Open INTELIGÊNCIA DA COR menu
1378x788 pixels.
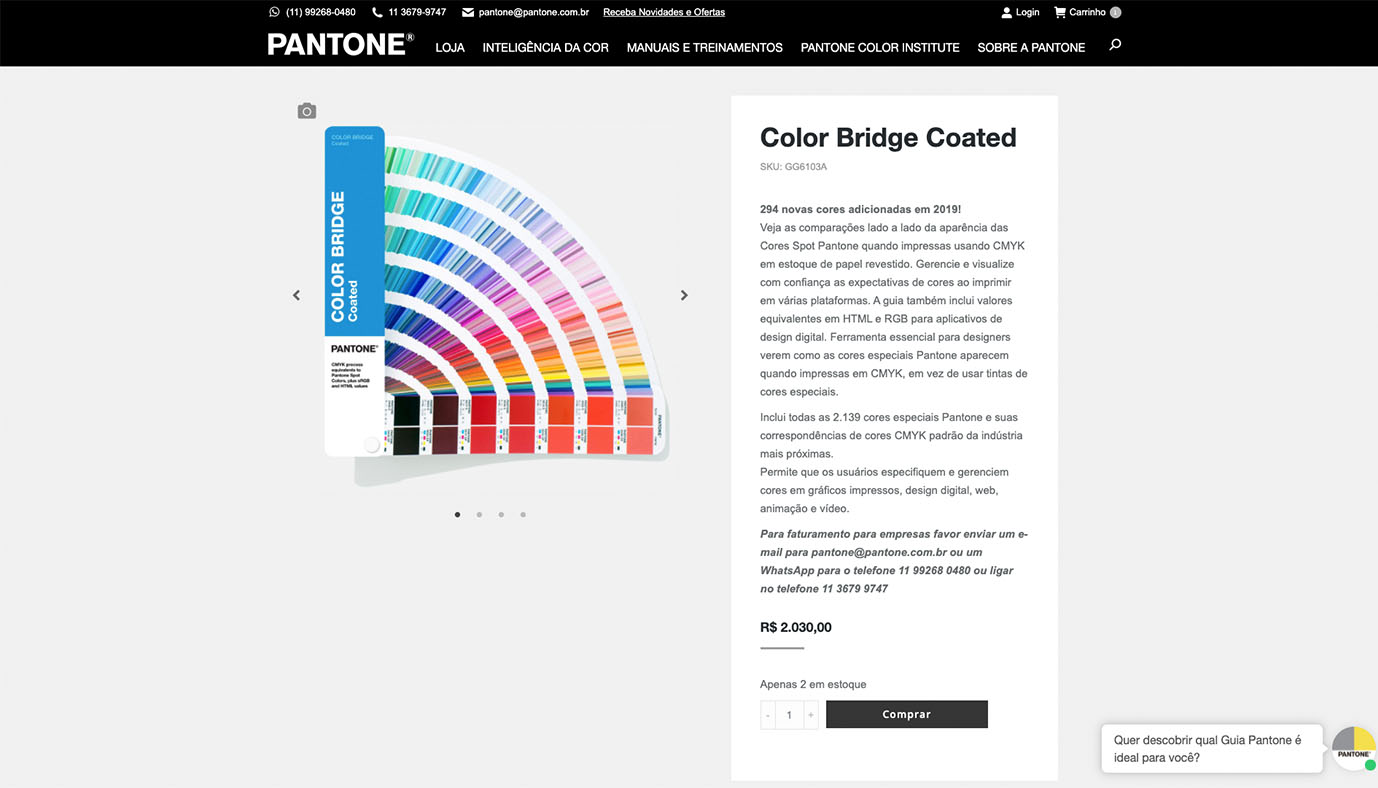click(x=545, y=47)
